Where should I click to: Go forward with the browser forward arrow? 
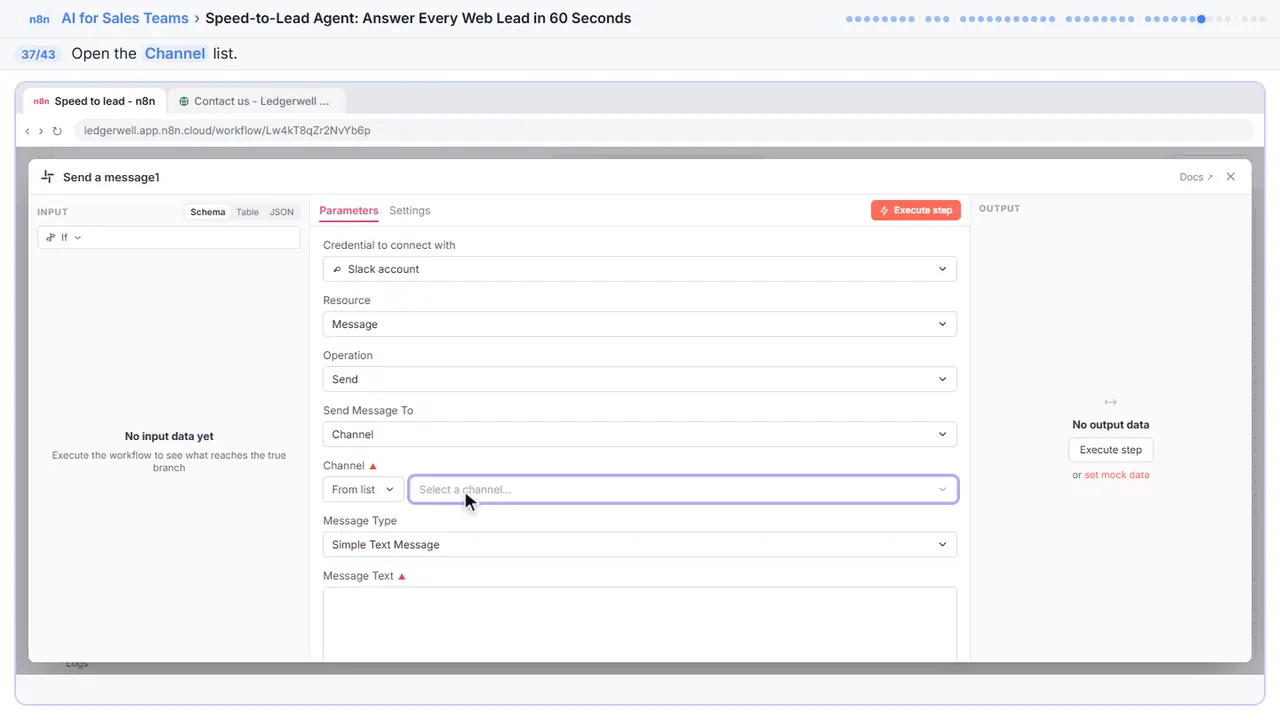41,131
